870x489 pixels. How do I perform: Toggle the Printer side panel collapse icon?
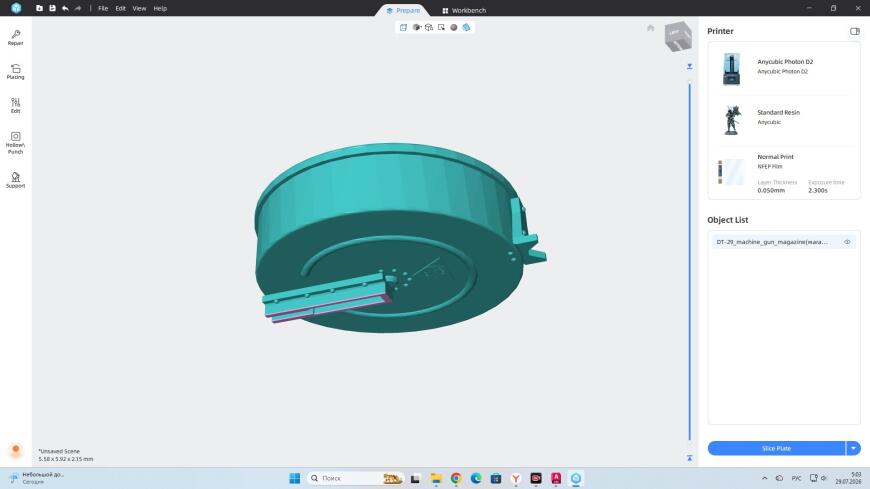tap(854, 31)
